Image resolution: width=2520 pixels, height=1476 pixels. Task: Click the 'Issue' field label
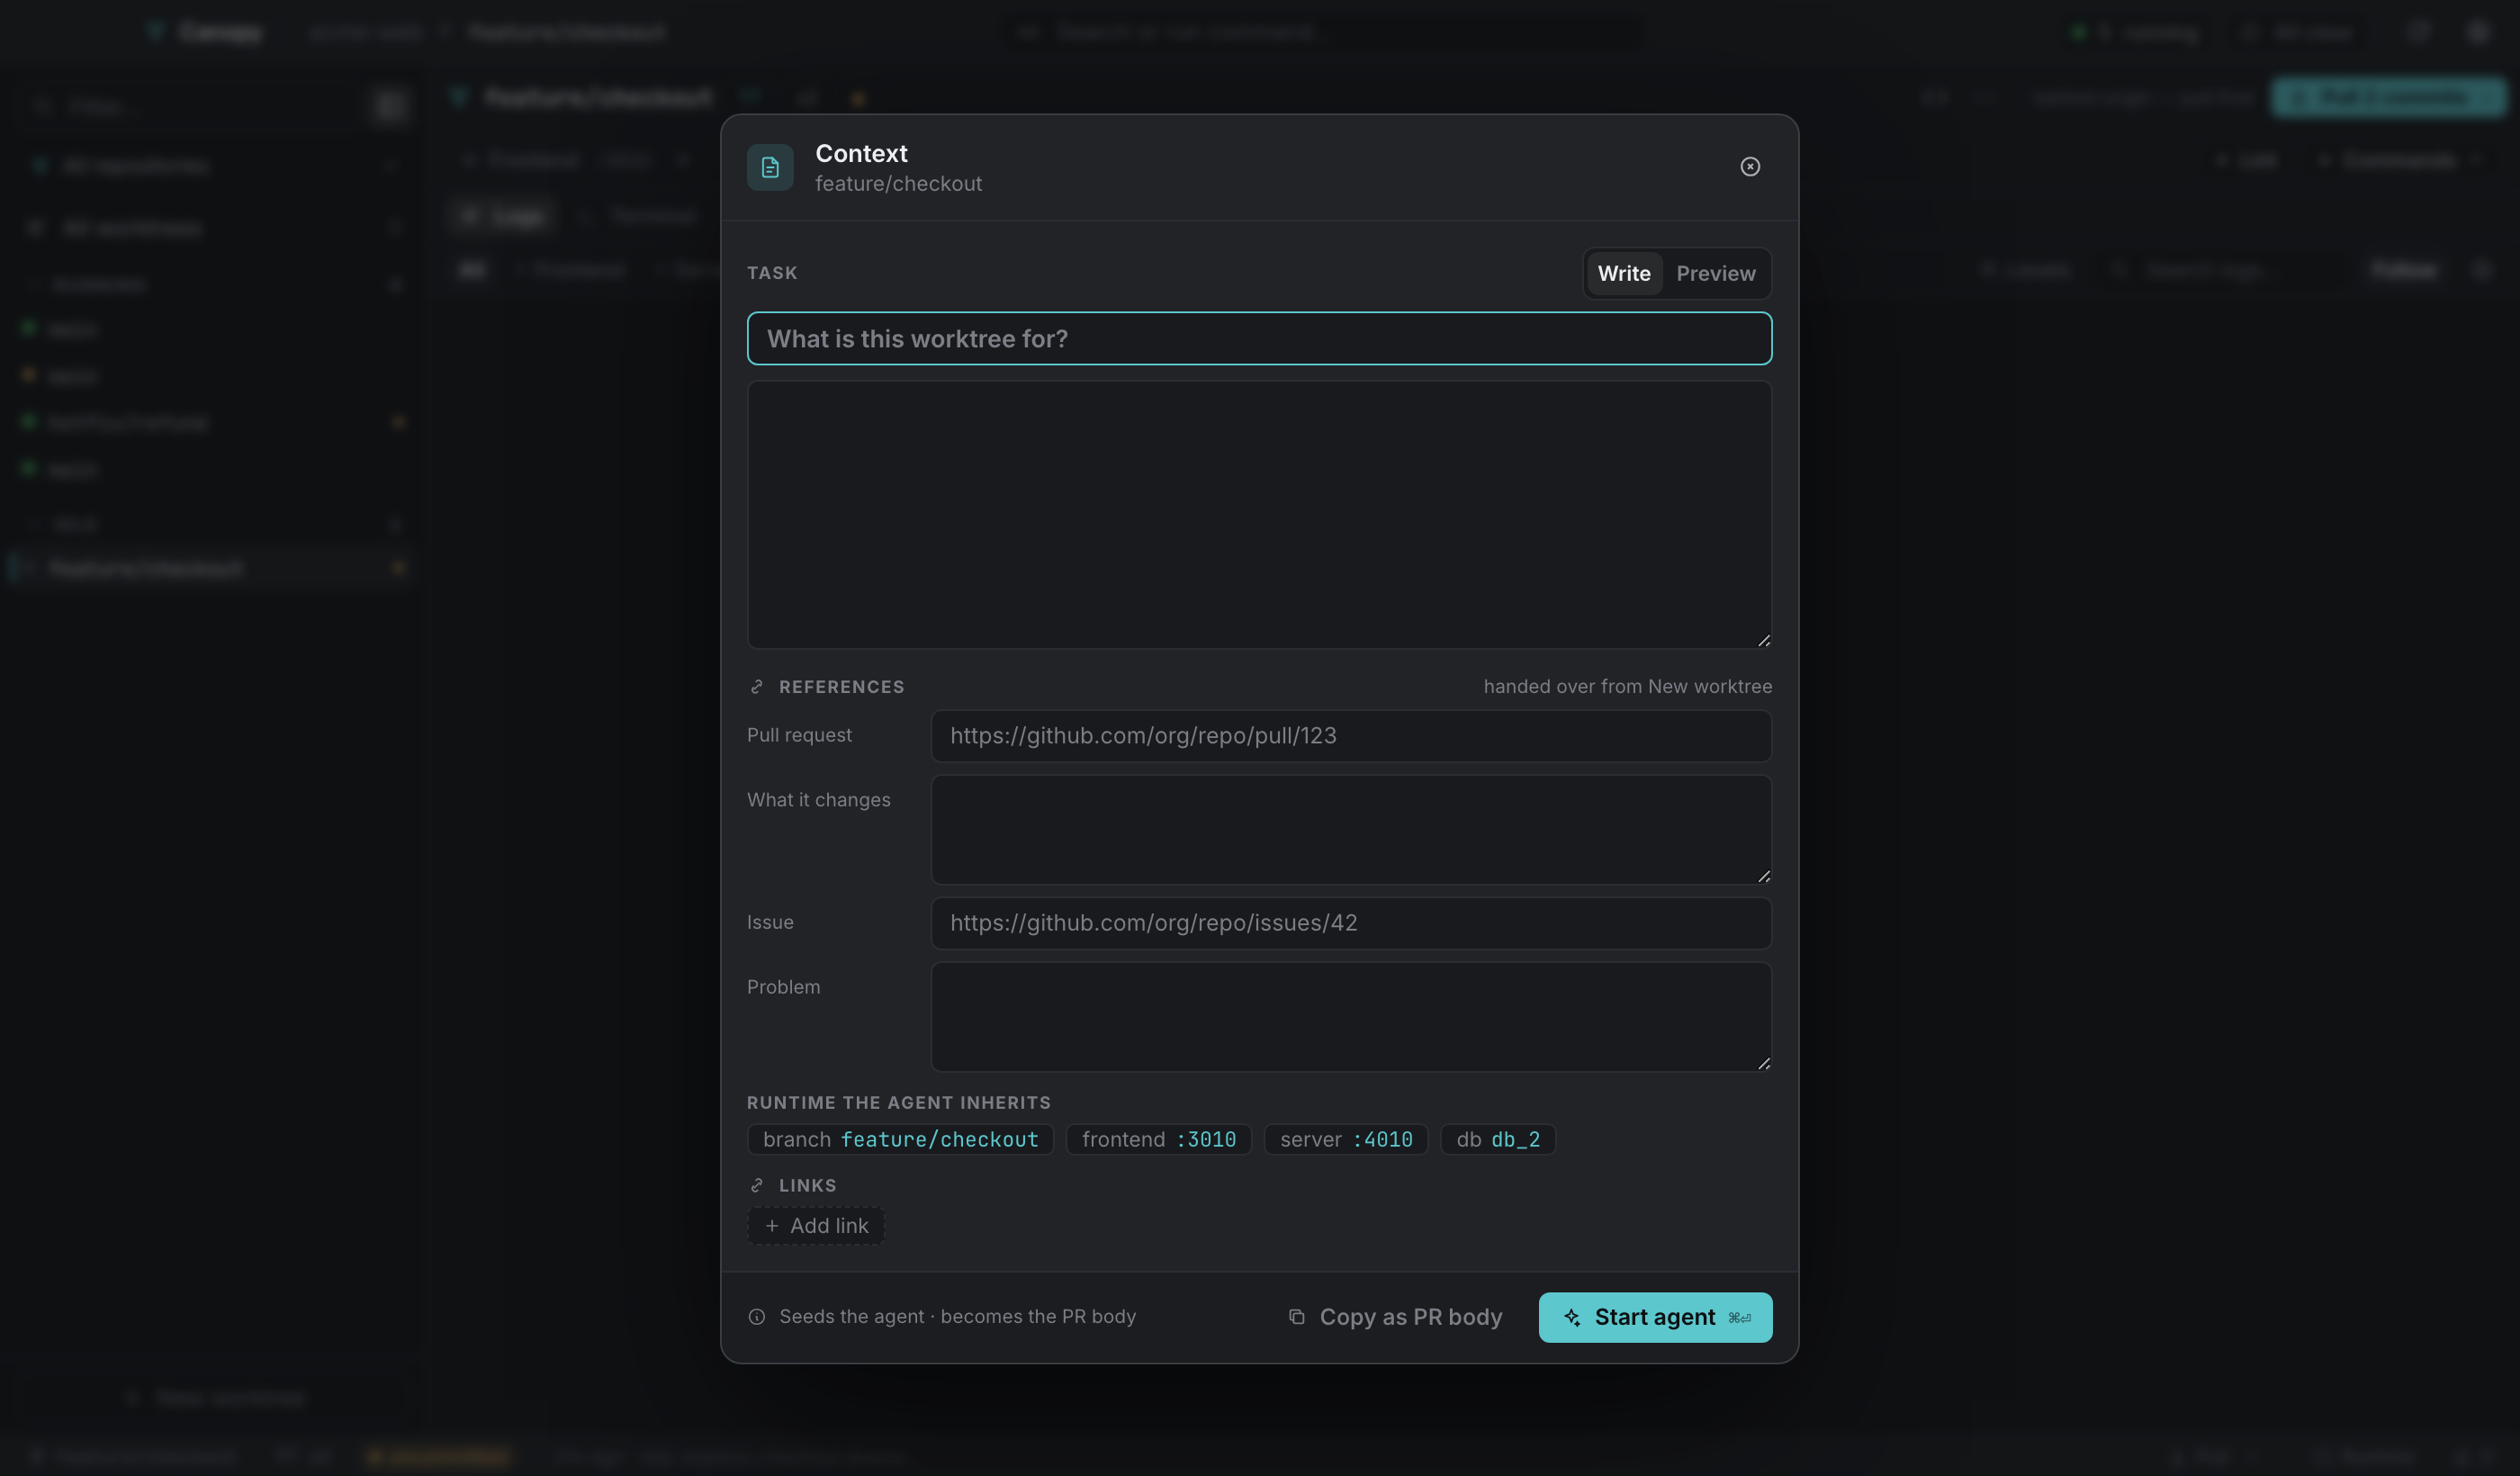click(x=770, y=922)
